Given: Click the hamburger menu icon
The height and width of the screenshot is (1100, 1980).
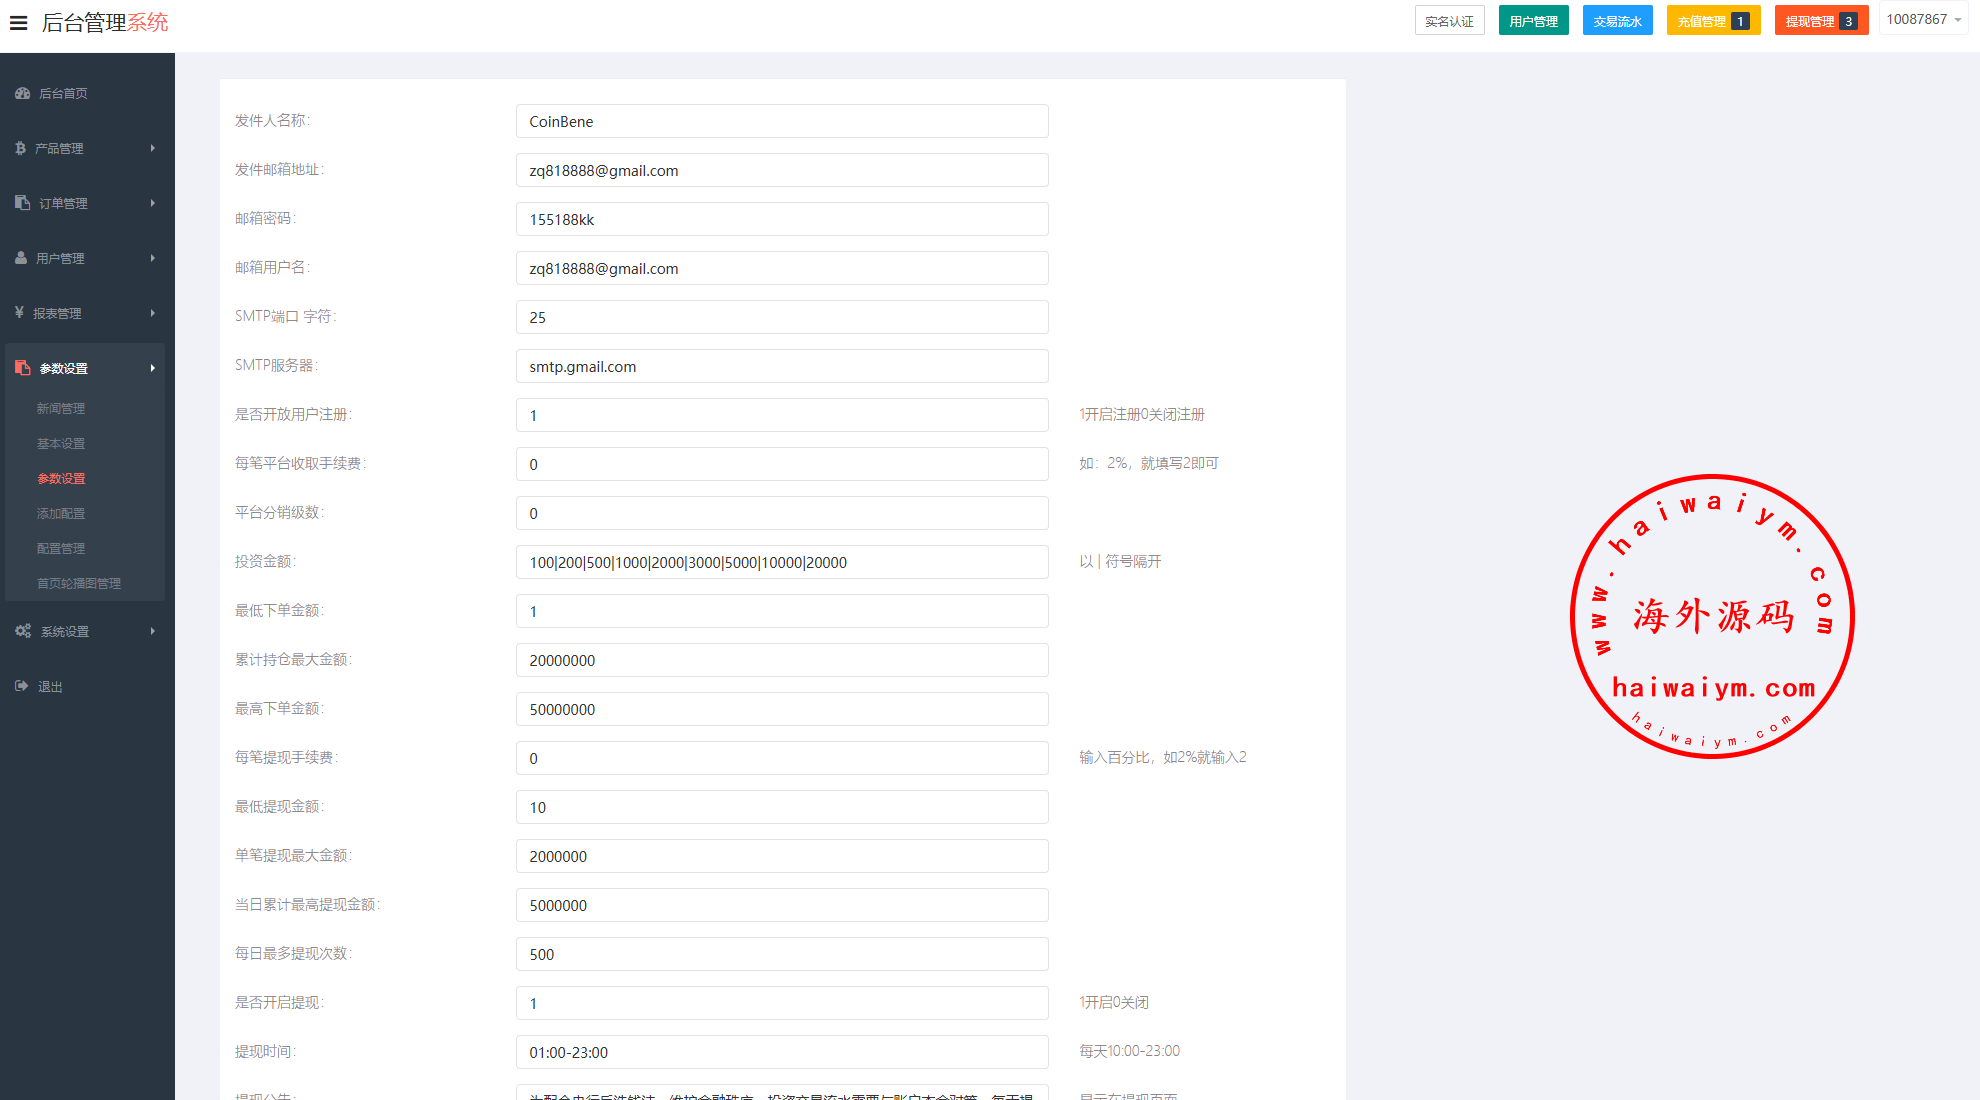Looking at the screenshot, I should click(x=18, y=22).
